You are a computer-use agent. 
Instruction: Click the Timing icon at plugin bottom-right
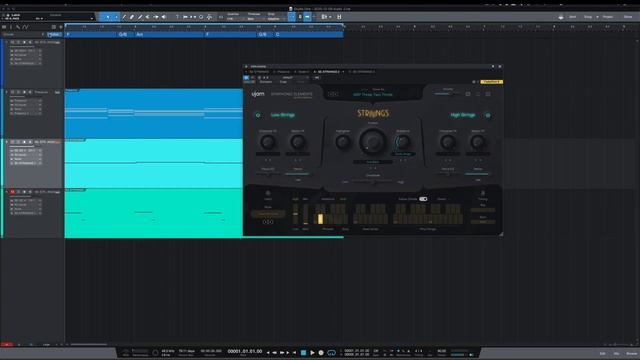(x=483, y=193)
